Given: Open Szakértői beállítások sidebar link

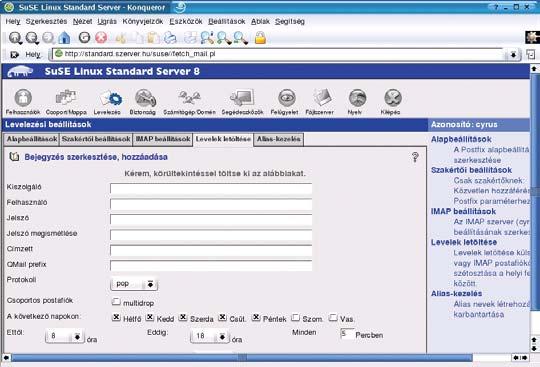Looking at the screenshot, I should 471,170.
